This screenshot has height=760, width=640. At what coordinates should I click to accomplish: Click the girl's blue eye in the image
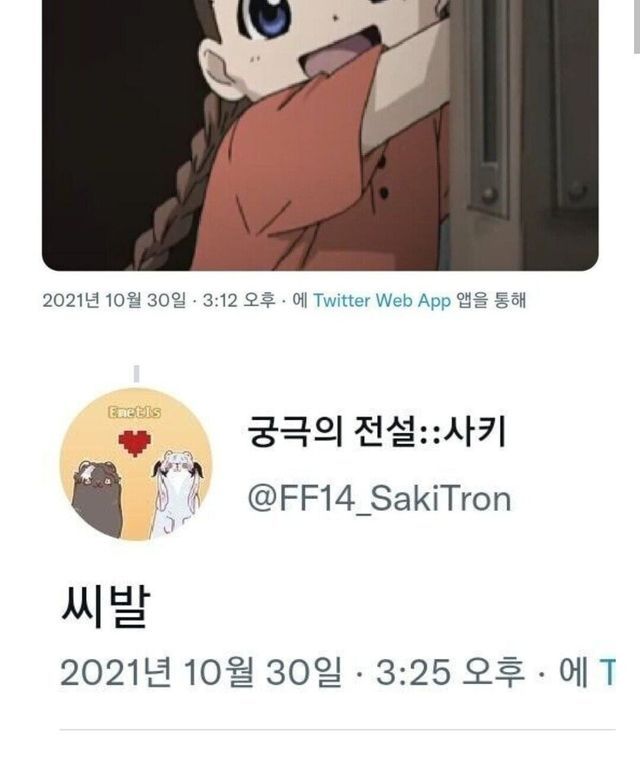pos(269,17)
